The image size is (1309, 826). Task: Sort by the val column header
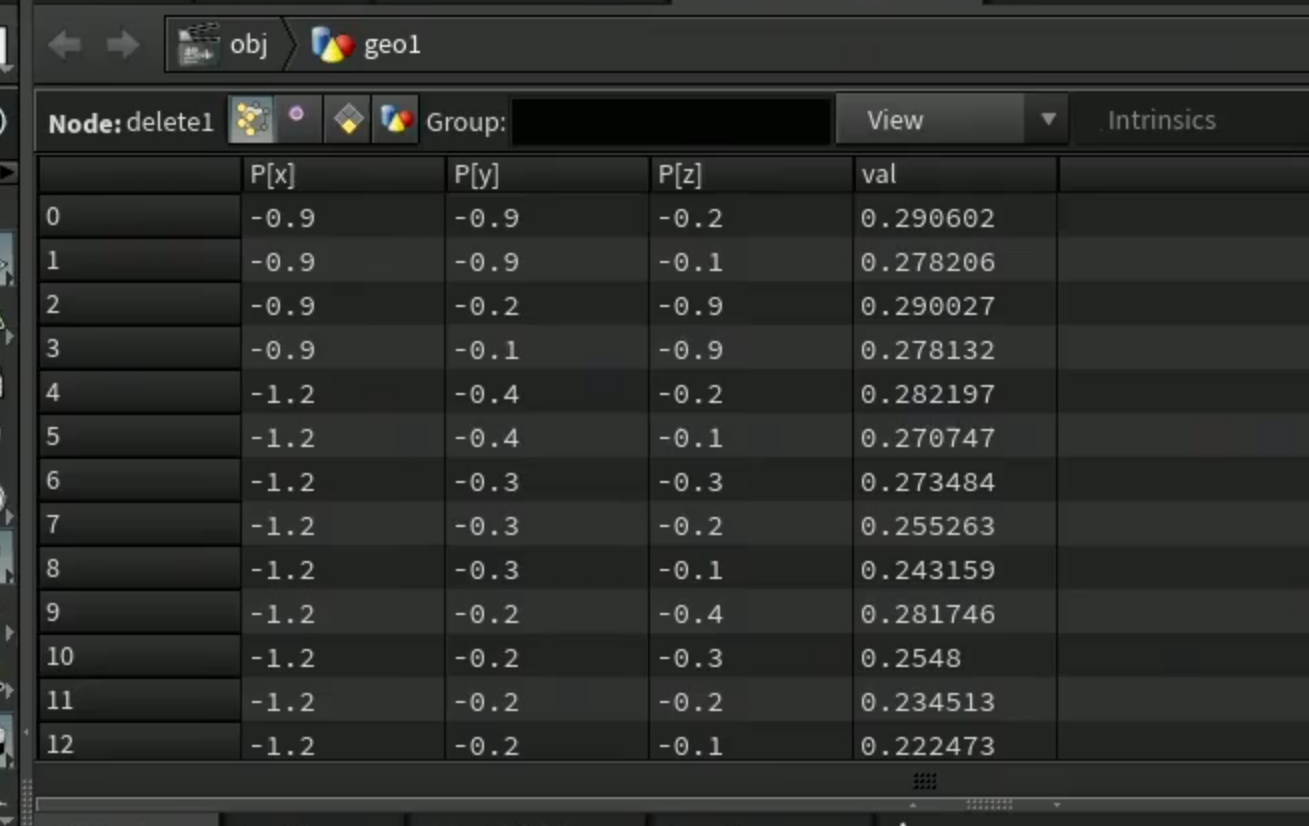pos(955,175)
